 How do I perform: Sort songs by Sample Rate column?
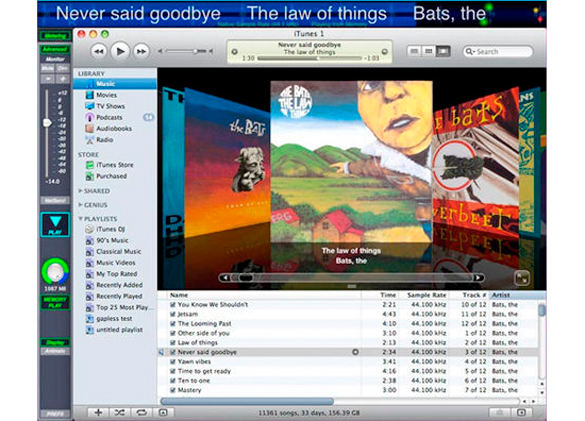pos(424,295)
